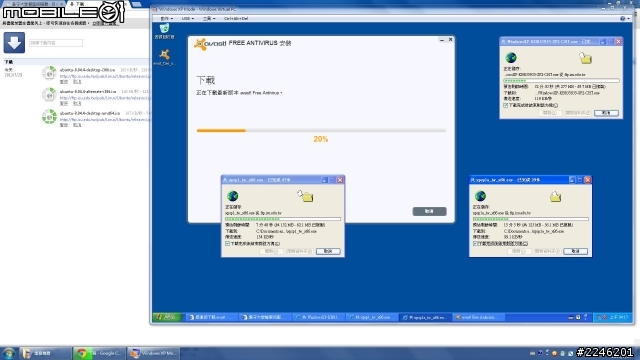Viewport: 640px width, 360px height.
Task: Click the help icon in Virtual PC menu bar
Action: click(x=623, y=18)
